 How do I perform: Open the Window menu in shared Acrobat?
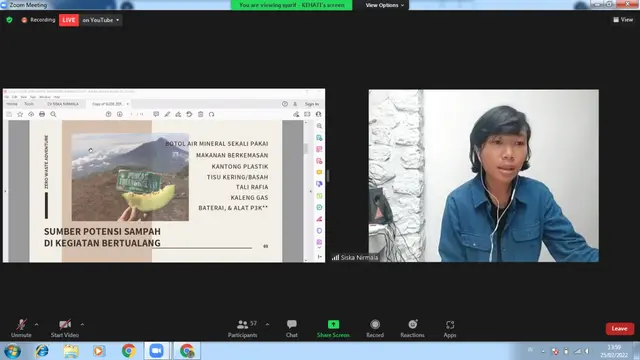tap(44, 97)
